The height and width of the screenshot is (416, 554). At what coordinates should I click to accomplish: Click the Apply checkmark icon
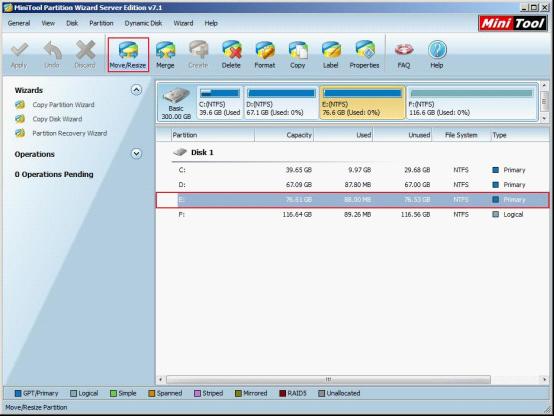click(19, 50)
